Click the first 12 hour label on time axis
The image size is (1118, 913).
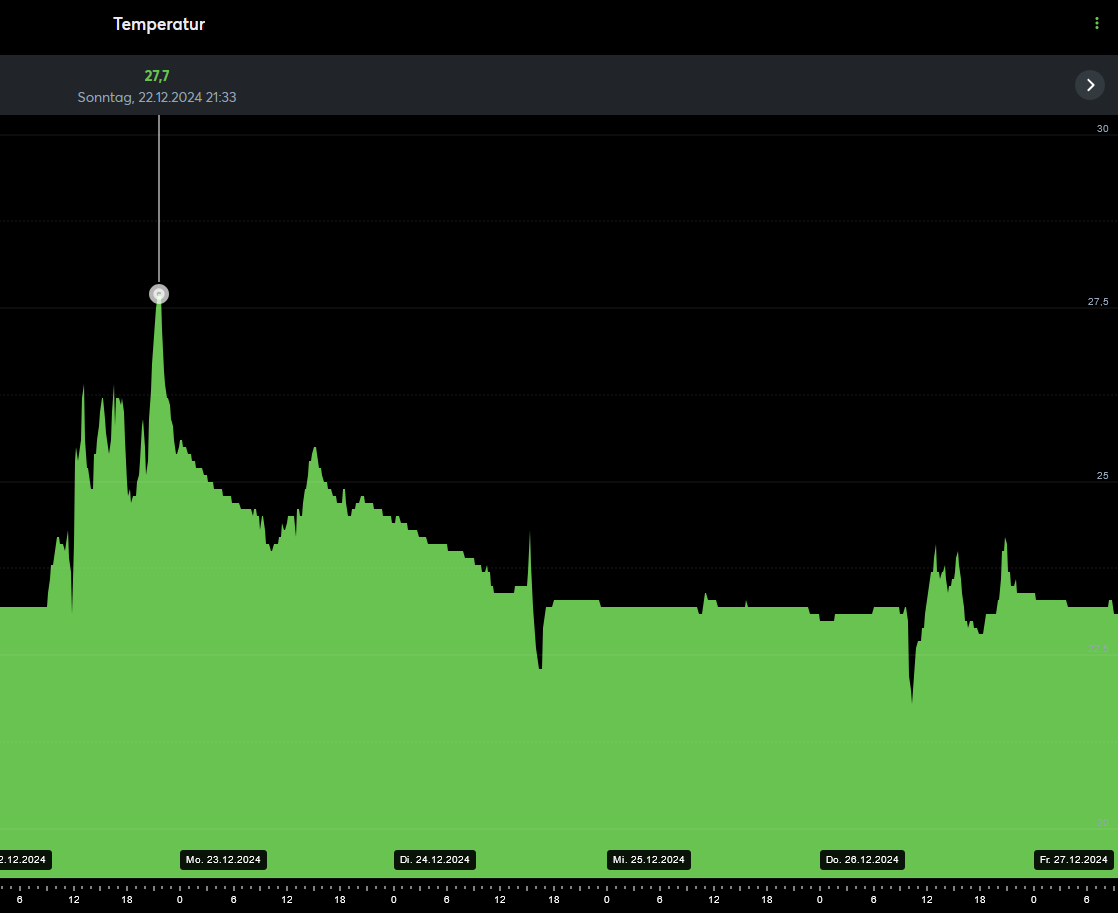[74, 900]
